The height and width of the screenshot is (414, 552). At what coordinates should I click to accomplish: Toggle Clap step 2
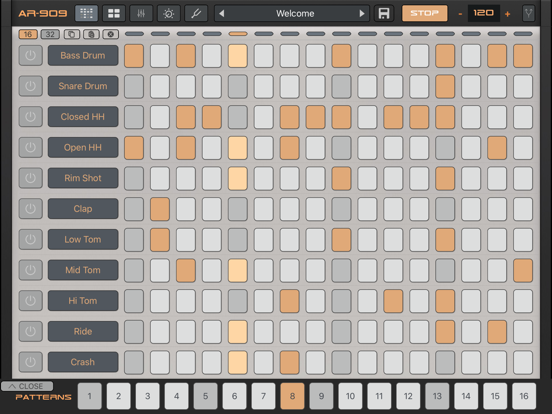click(x=160, y=209)
